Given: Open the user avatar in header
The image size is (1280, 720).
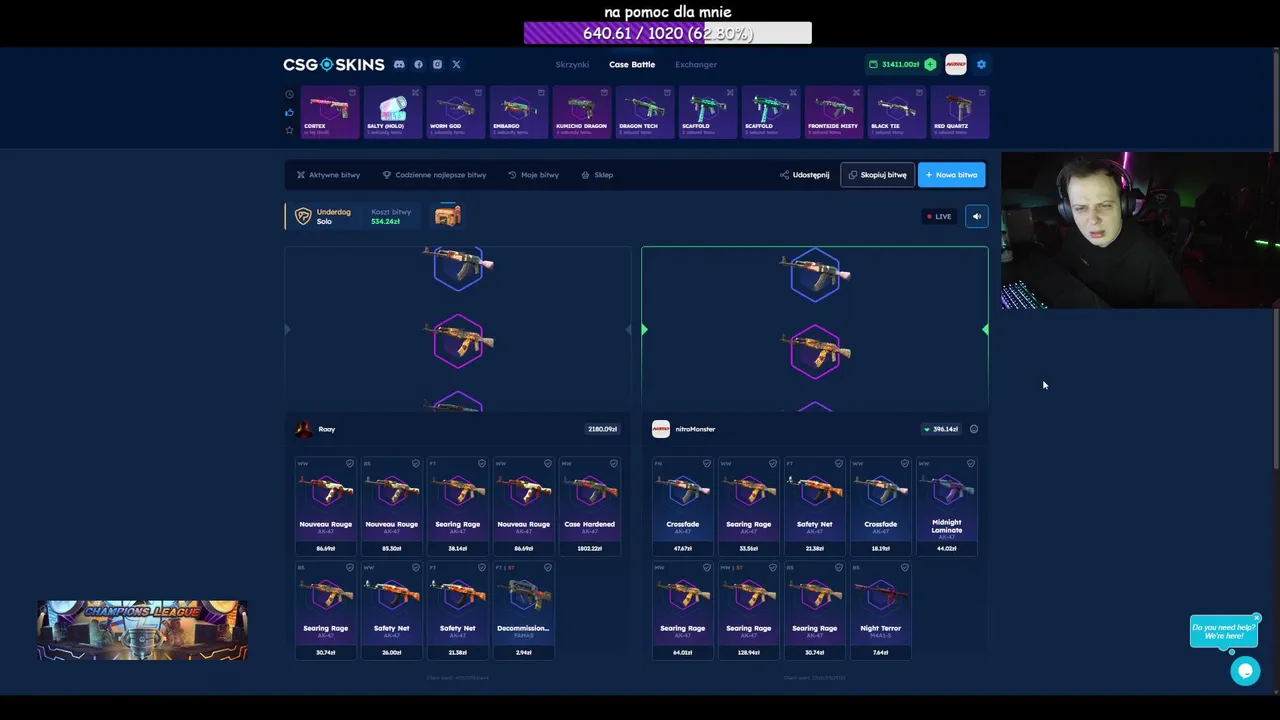Looking at the screenshot, I should pyautogui.click(x=955, y=64).
